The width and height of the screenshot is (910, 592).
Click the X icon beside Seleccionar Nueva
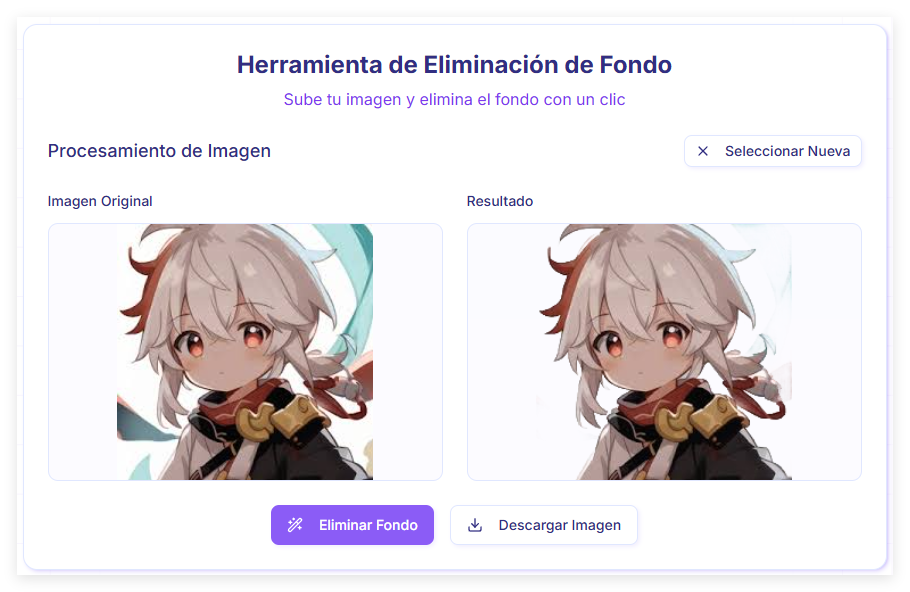click(x=702, y=151)
